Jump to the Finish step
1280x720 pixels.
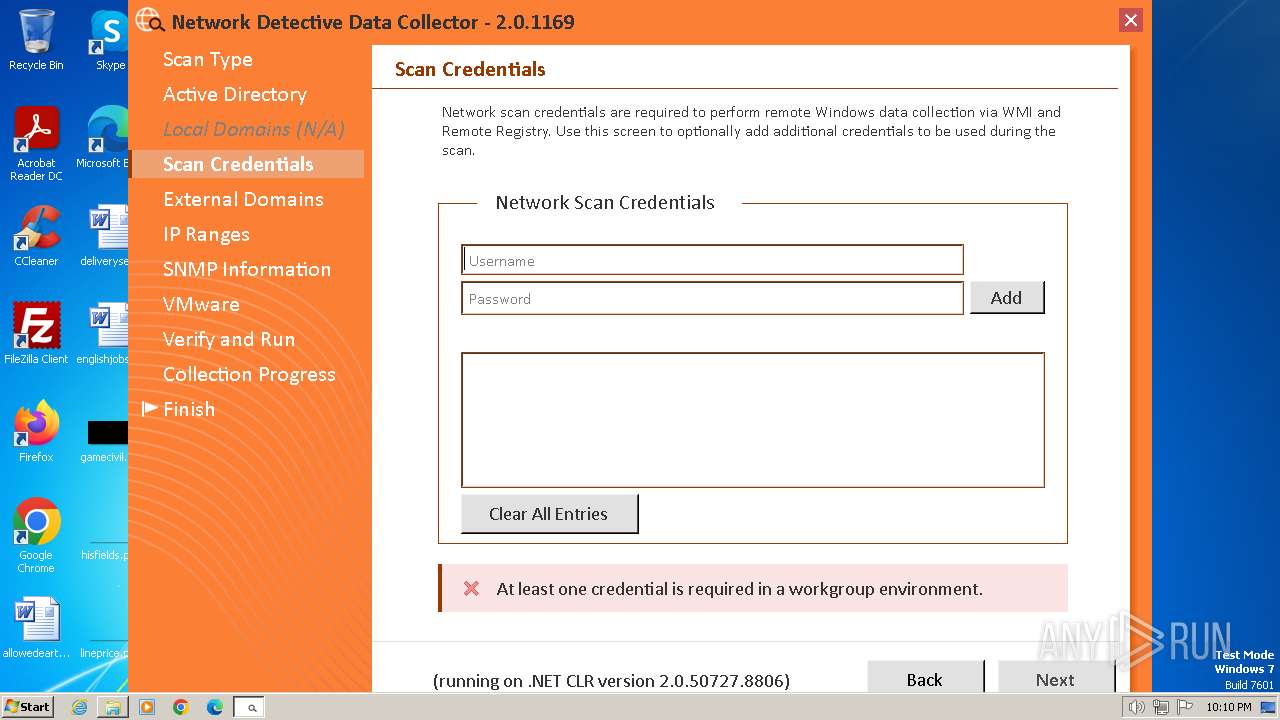point(189,409)
